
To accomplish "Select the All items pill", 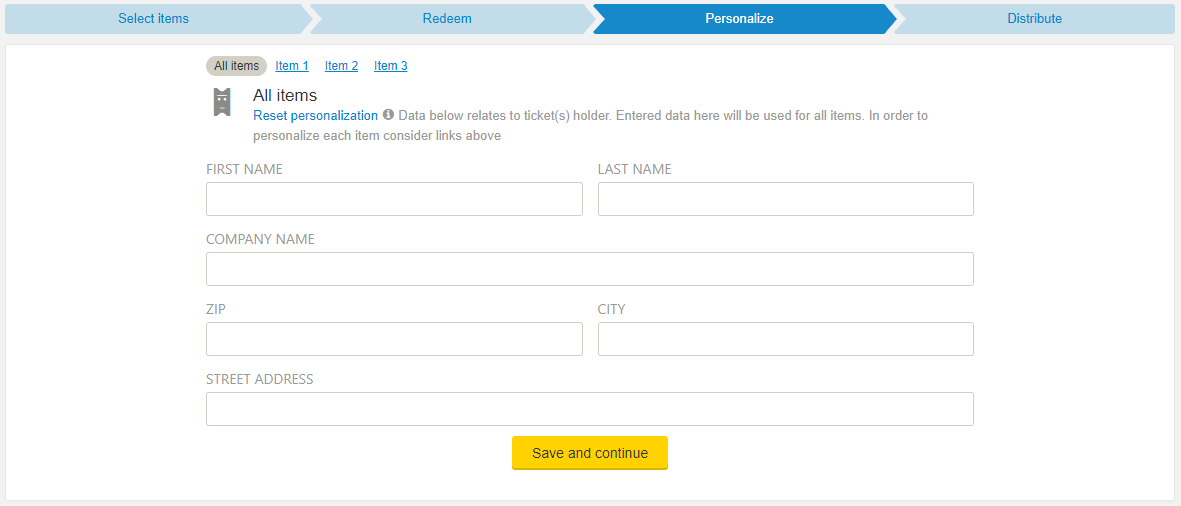I will [x=237, y=66].
